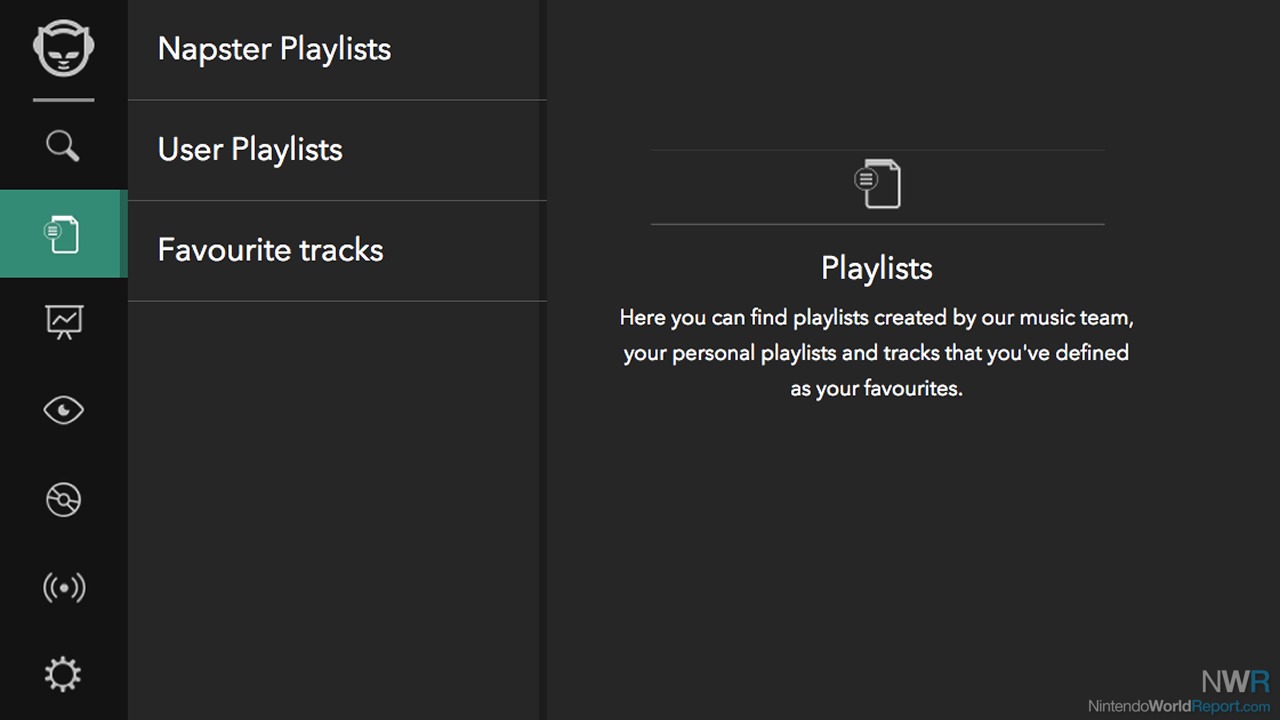
Task: Select the Playlists document icon in sidebar
Action: point(63,234)
